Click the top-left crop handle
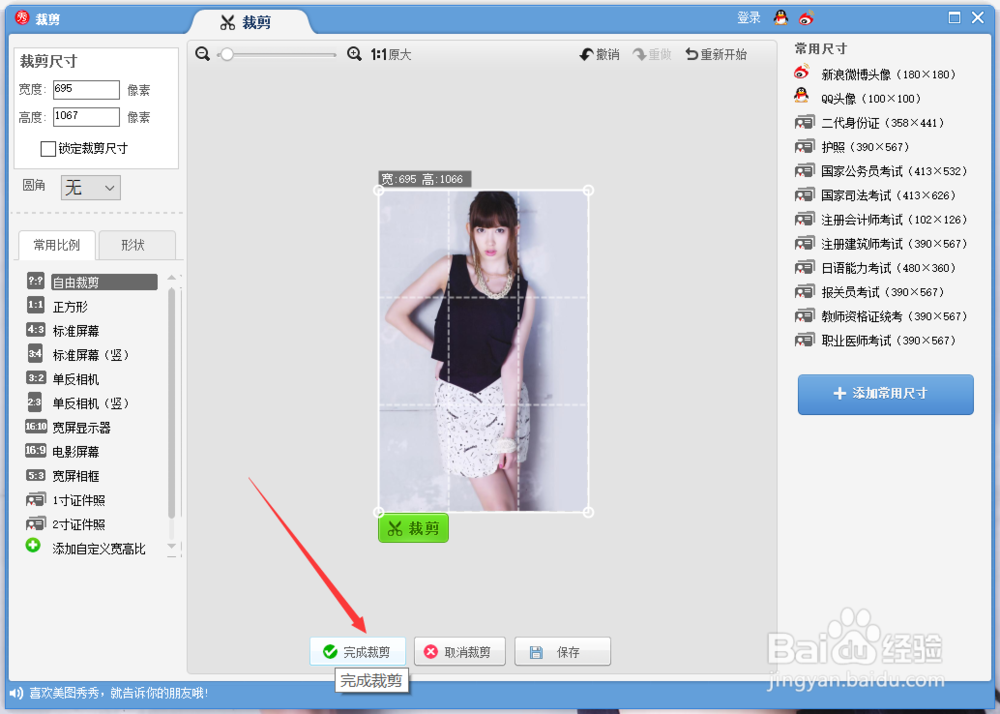The image size is (1000, 714). (379, 190)
